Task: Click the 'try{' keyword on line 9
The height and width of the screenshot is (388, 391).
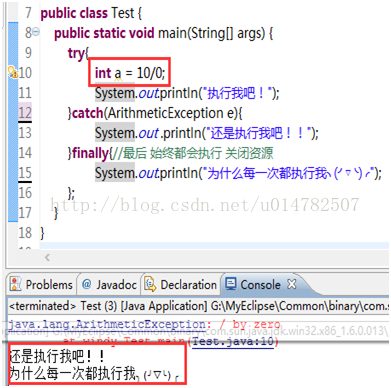Action: (x=78, y=53)
